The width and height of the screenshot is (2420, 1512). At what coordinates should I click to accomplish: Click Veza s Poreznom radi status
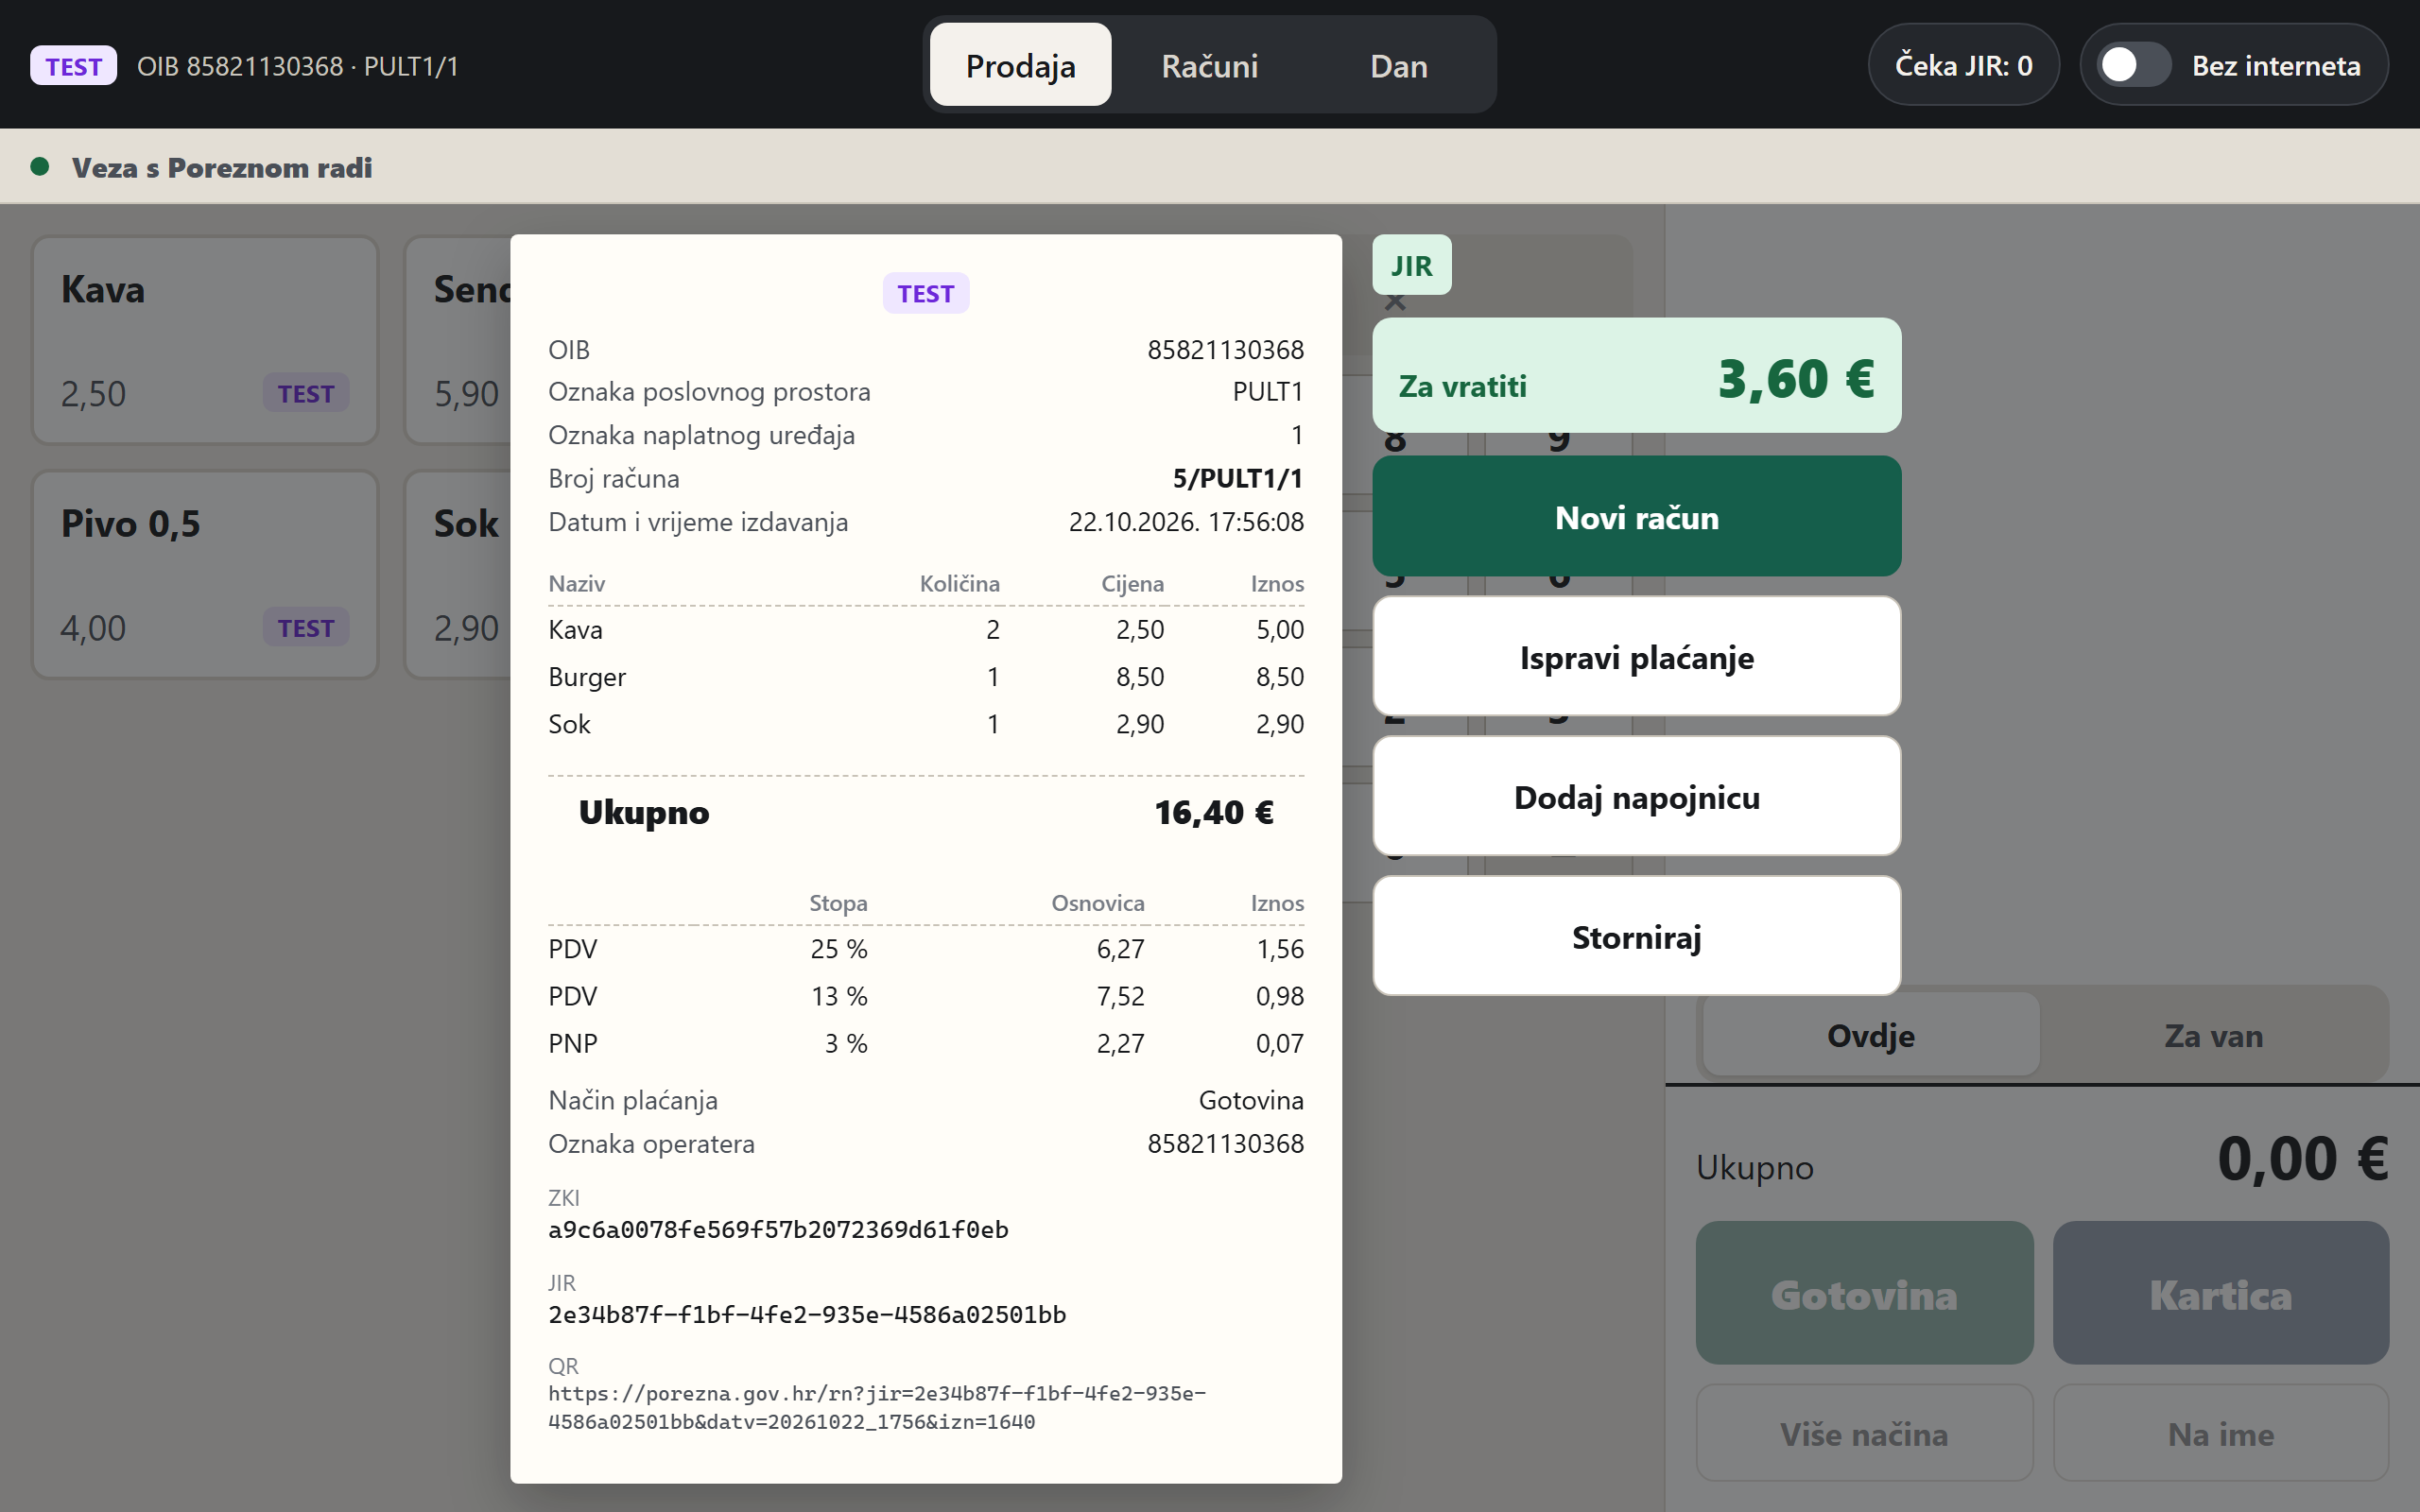[221, 167]
